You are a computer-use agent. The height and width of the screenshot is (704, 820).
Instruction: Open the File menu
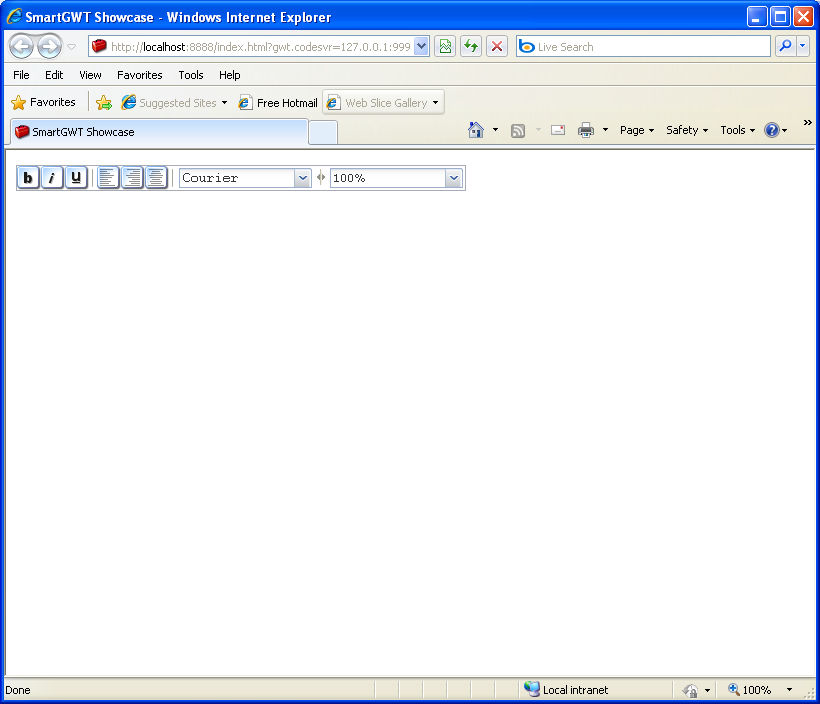[21, 75]
